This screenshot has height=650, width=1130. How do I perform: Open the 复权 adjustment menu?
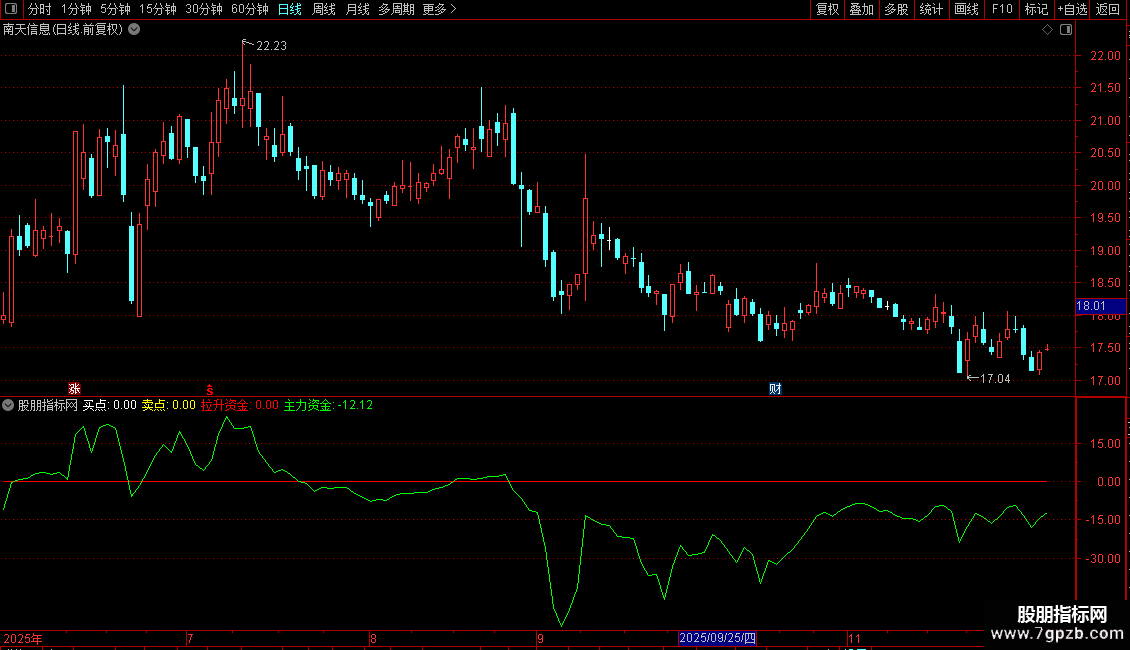827,9
